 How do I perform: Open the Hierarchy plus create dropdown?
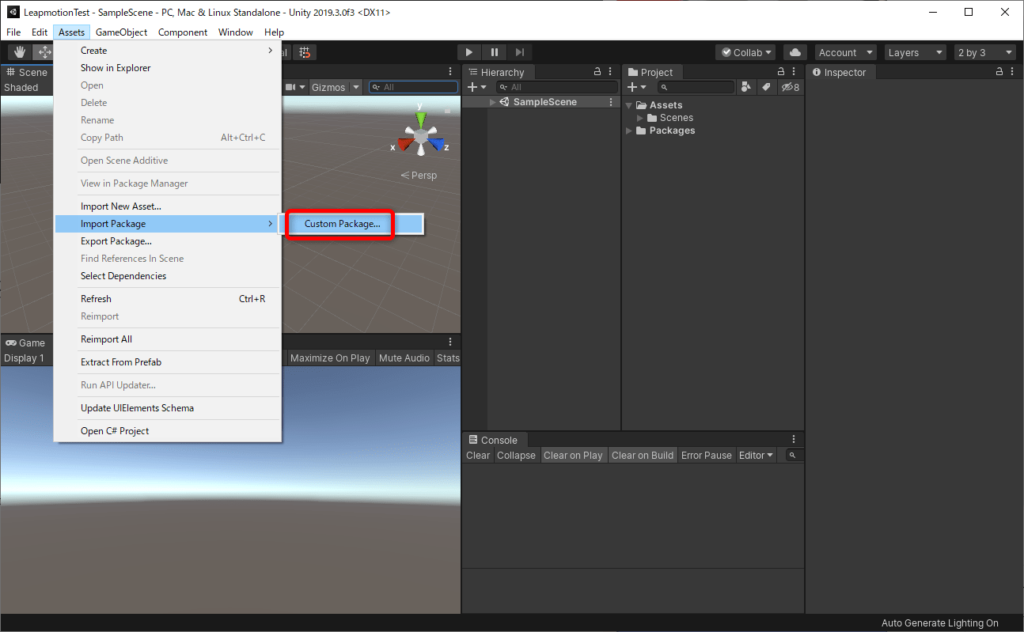tap(477, 87)
